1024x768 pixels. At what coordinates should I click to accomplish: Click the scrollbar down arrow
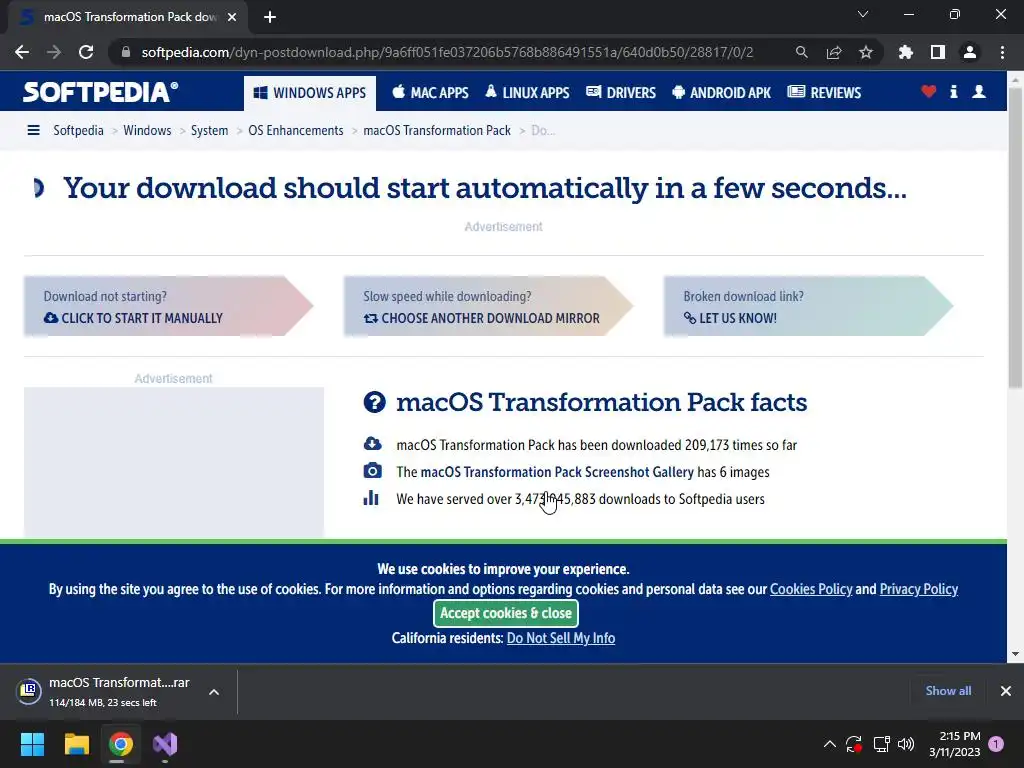click(x=1015, y=654)
